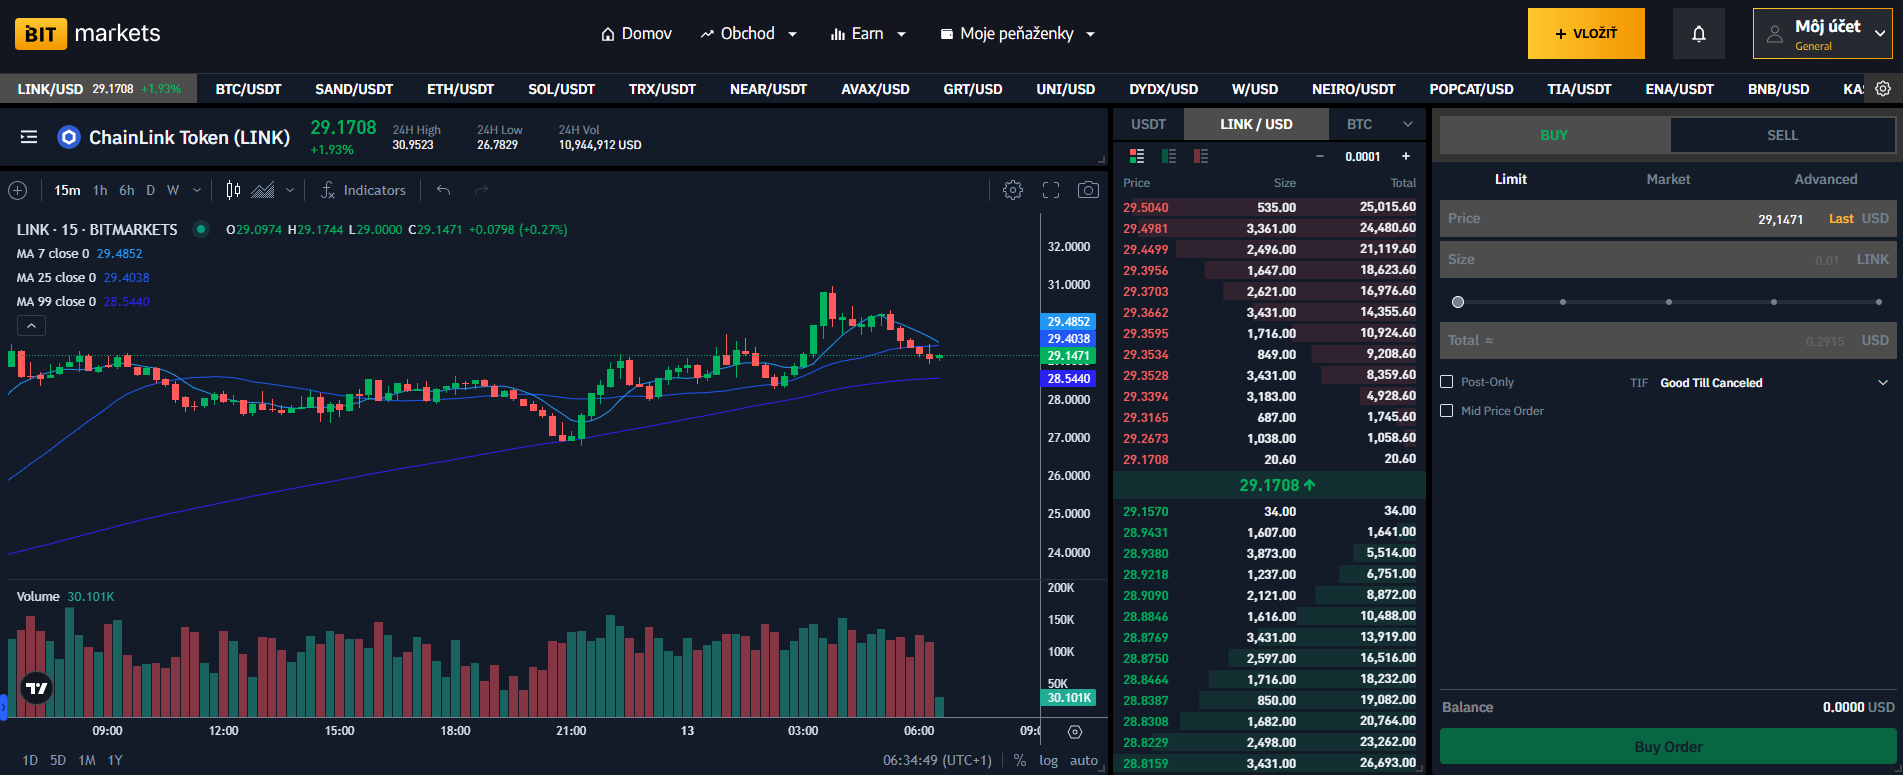Screen dimensions: 1903x775
Task: Enable the Post-Only checkbox
Action: coord(1446,382)
